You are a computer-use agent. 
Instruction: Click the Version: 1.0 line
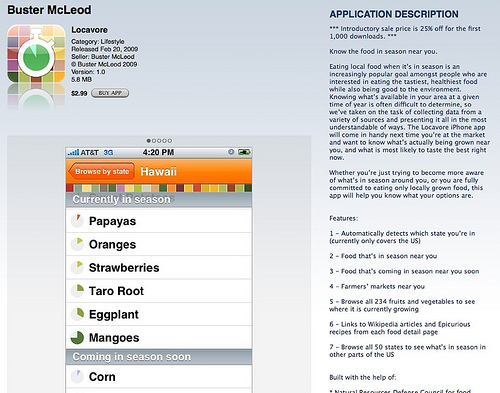pos(88,72)
